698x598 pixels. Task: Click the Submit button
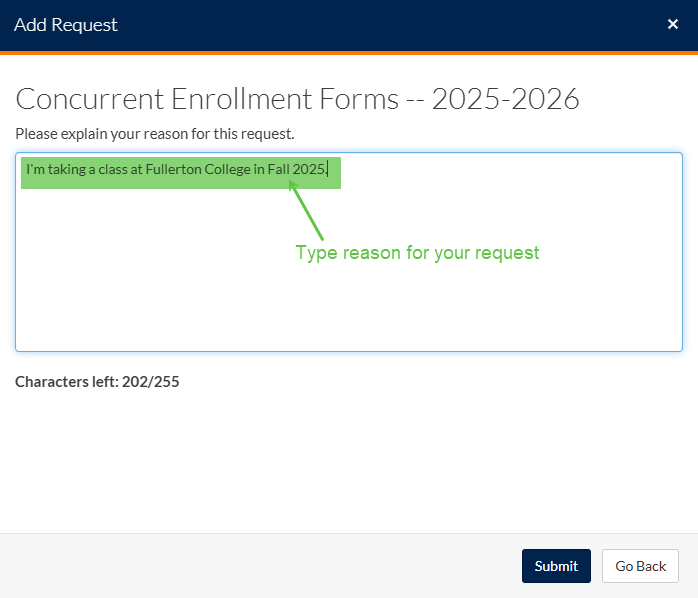(x=556, y=566)
